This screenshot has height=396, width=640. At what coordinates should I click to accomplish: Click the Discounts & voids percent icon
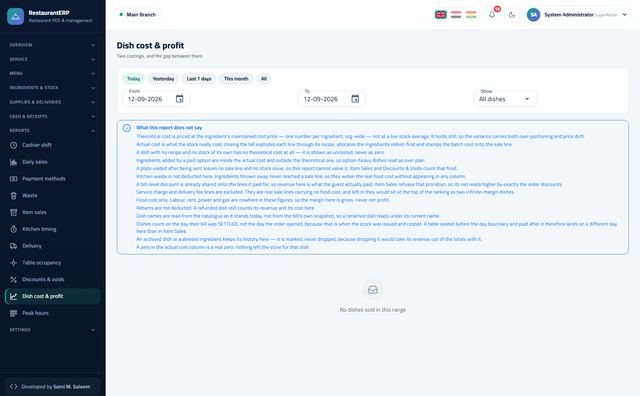tap(13, 280)
